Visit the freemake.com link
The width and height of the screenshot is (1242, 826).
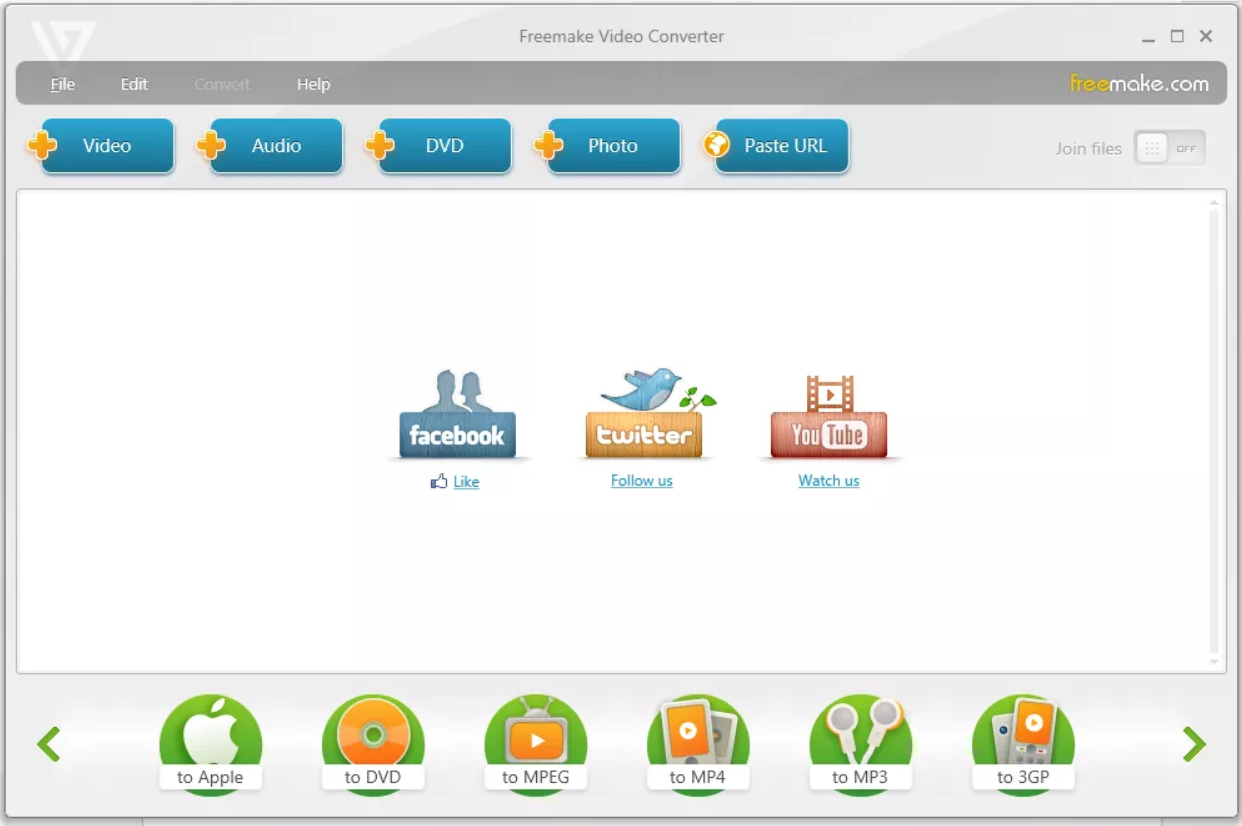click(1139, 84)
